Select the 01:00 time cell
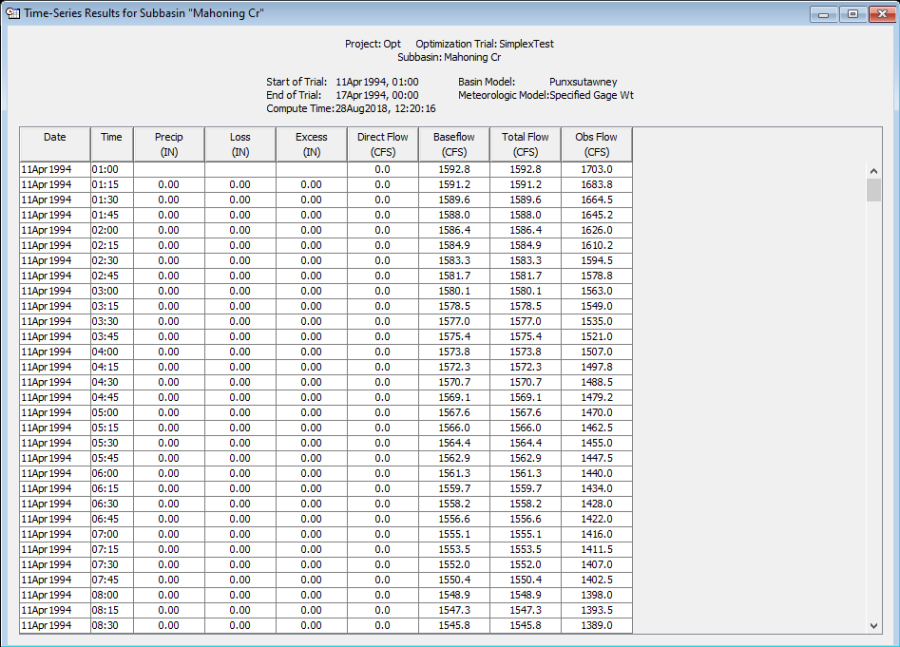 point(112,170)
